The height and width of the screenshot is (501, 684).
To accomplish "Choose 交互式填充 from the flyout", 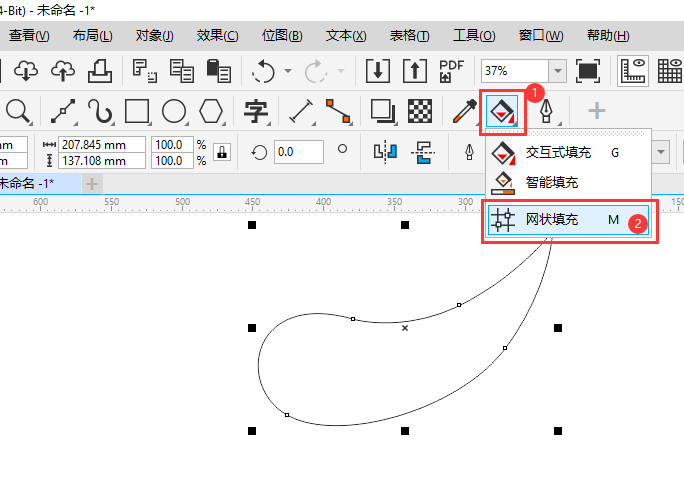I will (x=568, y=153).
